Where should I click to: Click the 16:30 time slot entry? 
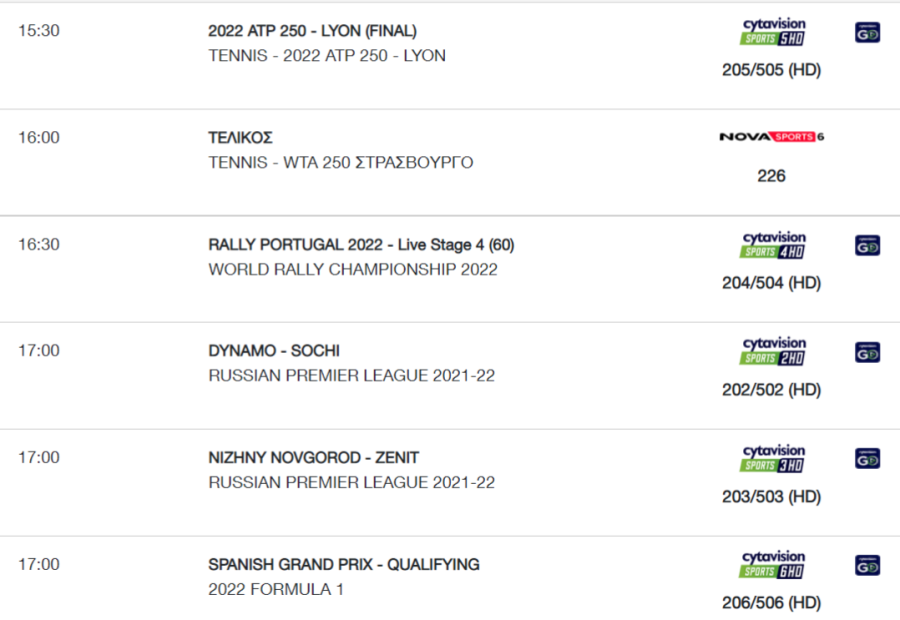39,245
